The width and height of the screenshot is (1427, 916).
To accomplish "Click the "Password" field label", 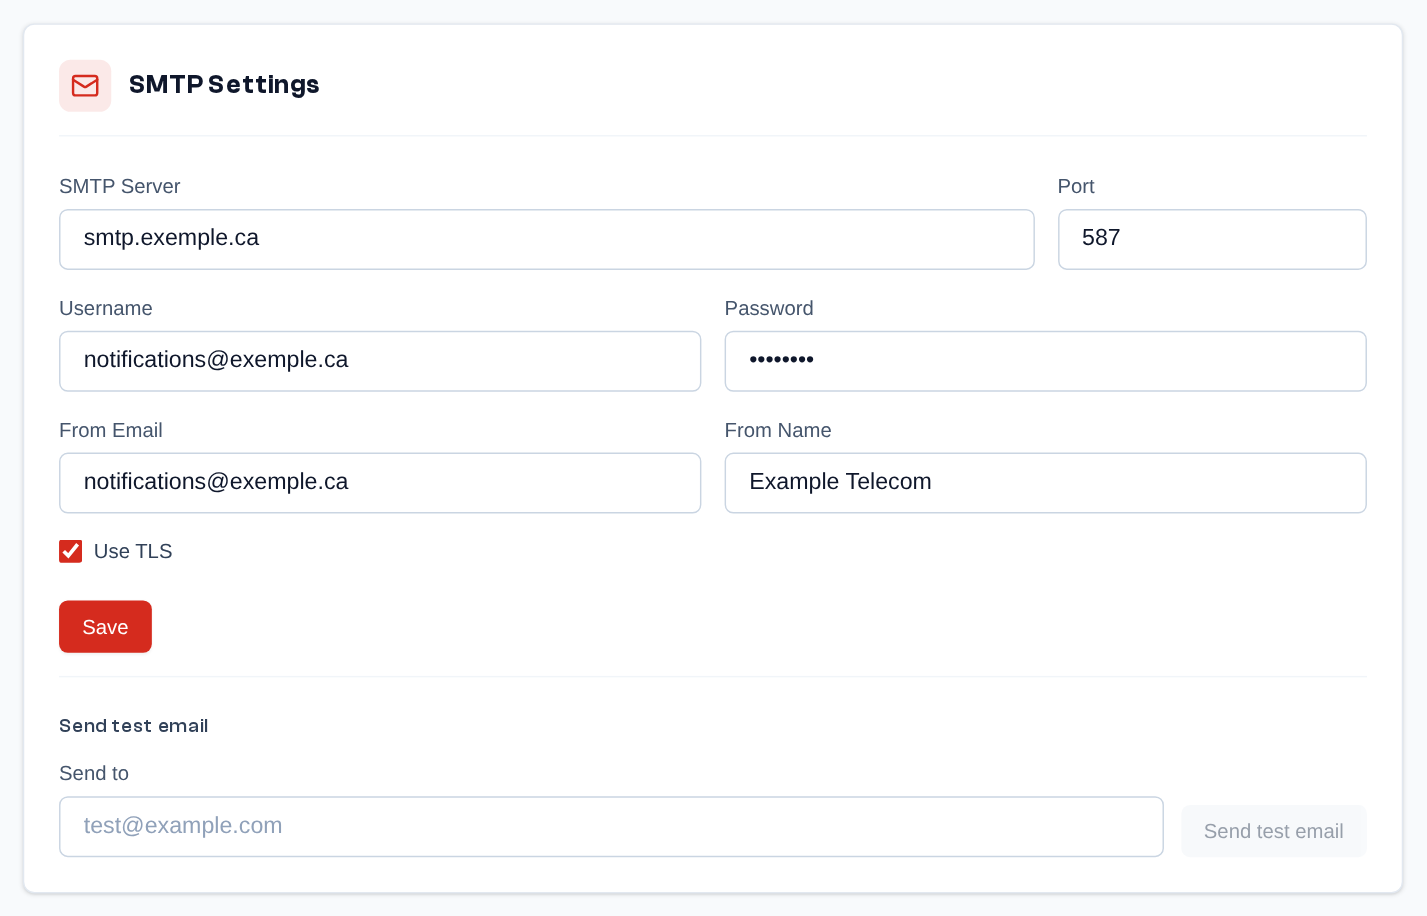I will point(769,309).
